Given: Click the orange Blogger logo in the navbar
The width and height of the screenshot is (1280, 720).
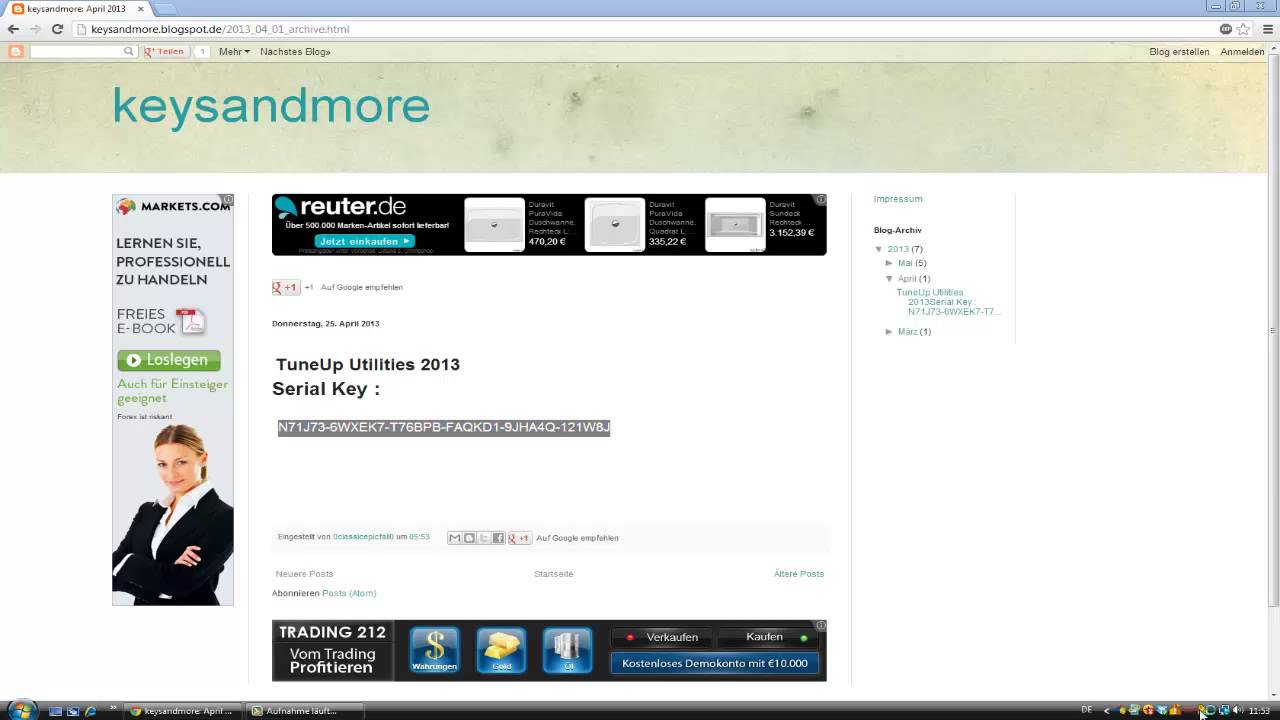Looking at the screenshot, I should tap(16, 51).
